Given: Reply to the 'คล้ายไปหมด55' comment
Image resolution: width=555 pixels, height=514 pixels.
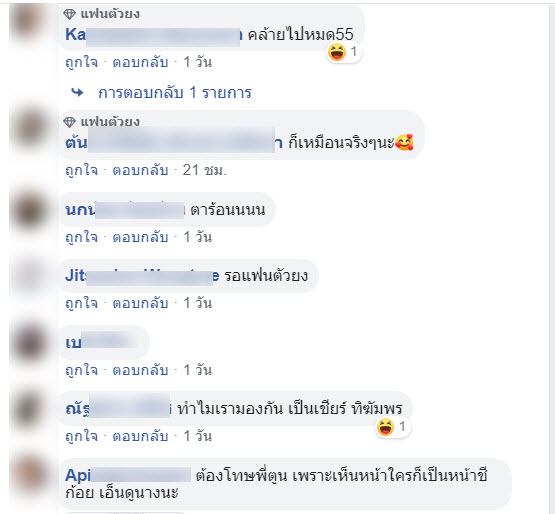Looking at the screenshot, I should (140, 62).
